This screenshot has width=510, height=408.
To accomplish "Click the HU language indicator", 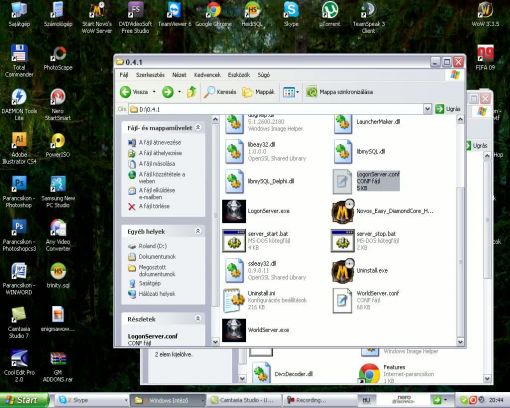I will click(366, 400).
